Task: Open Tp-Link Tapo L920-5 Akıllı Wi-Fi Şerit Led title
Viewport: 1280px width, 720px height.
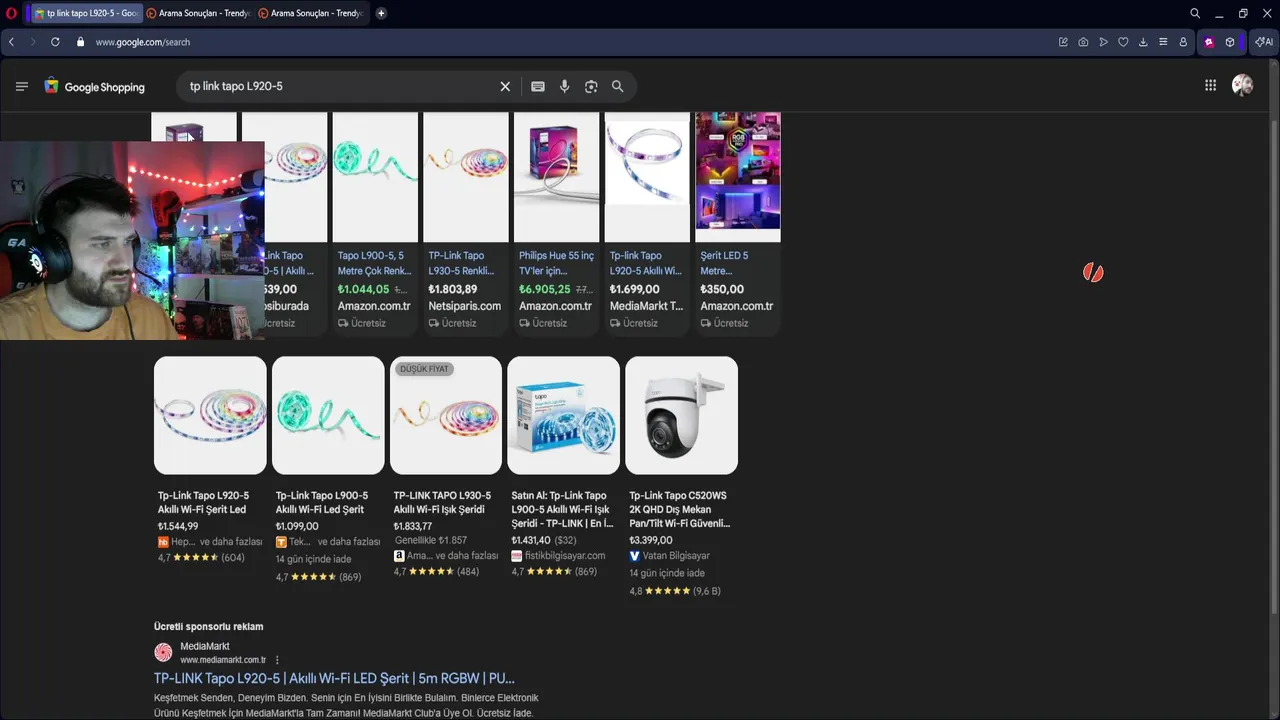Action: coord(204,502)
